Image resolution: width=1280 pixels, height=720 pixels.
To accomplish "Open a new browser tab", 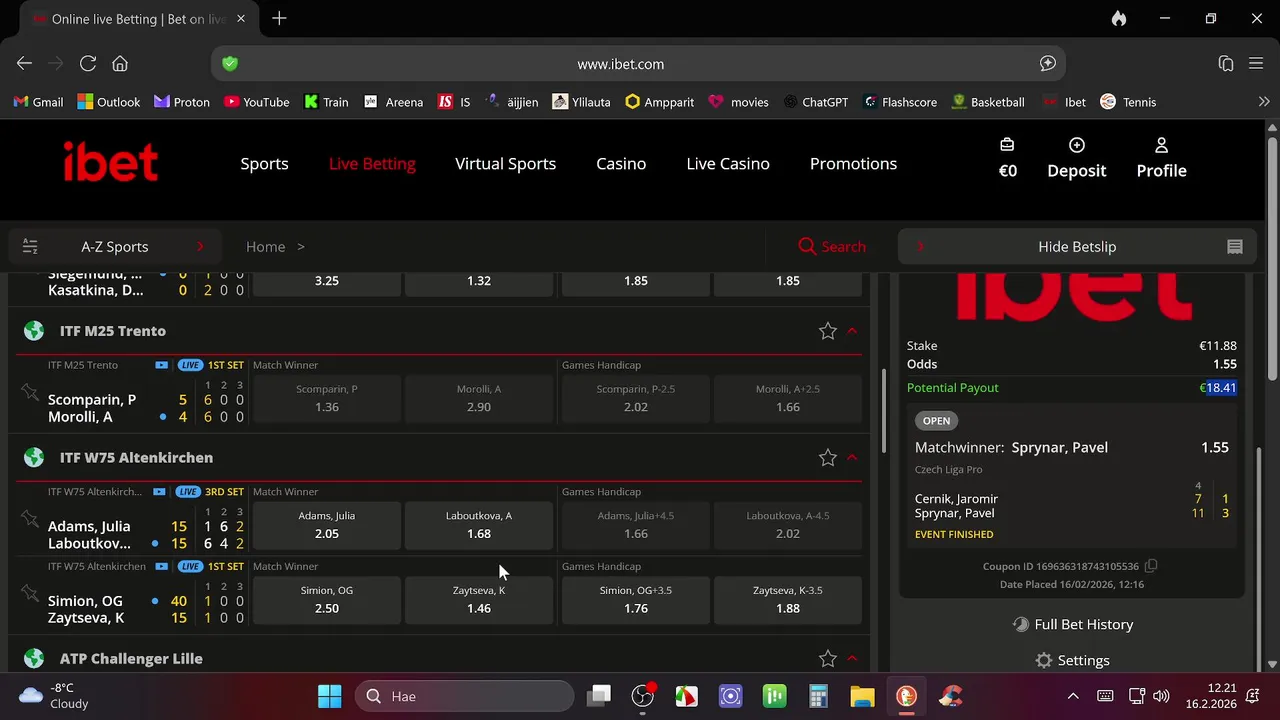I will 279,19.
